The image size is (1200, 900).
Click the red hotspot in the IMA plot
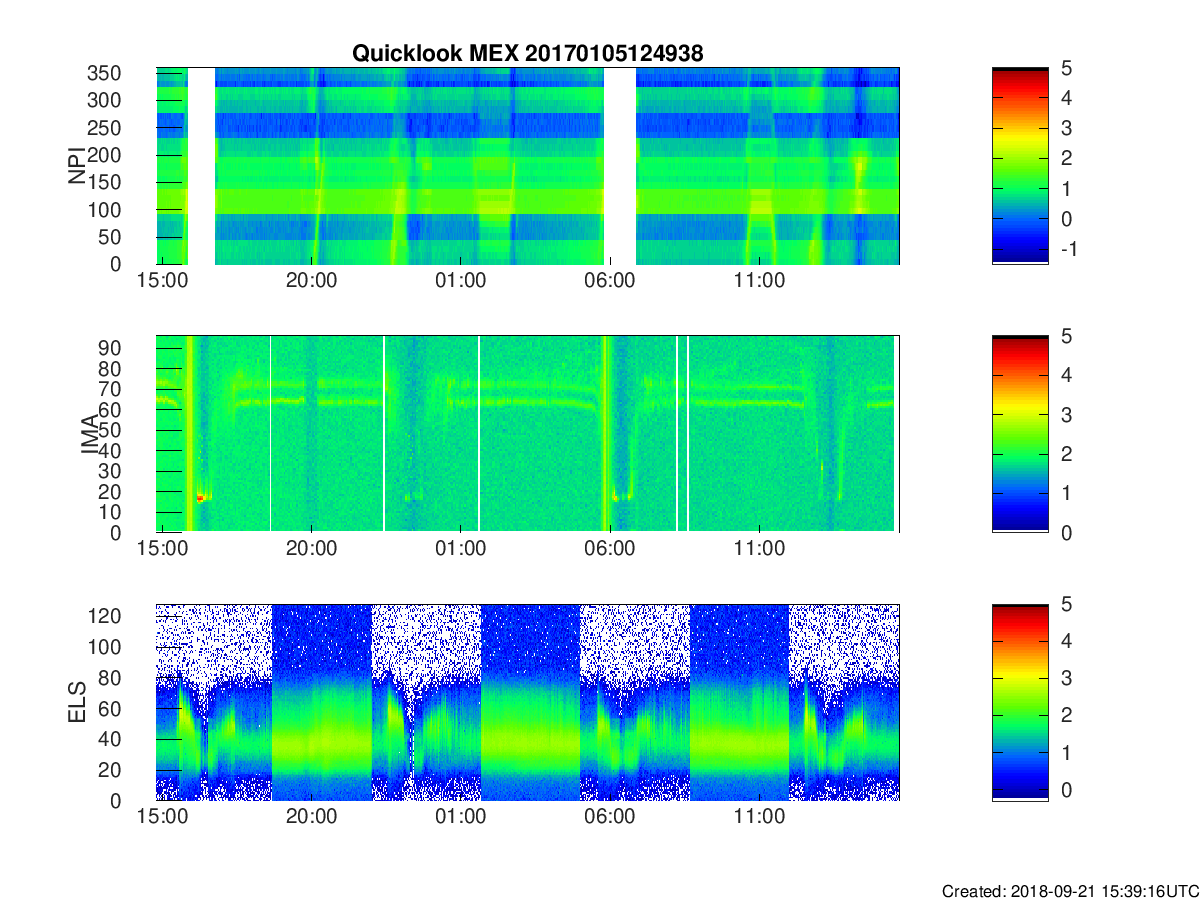[201, 497]
